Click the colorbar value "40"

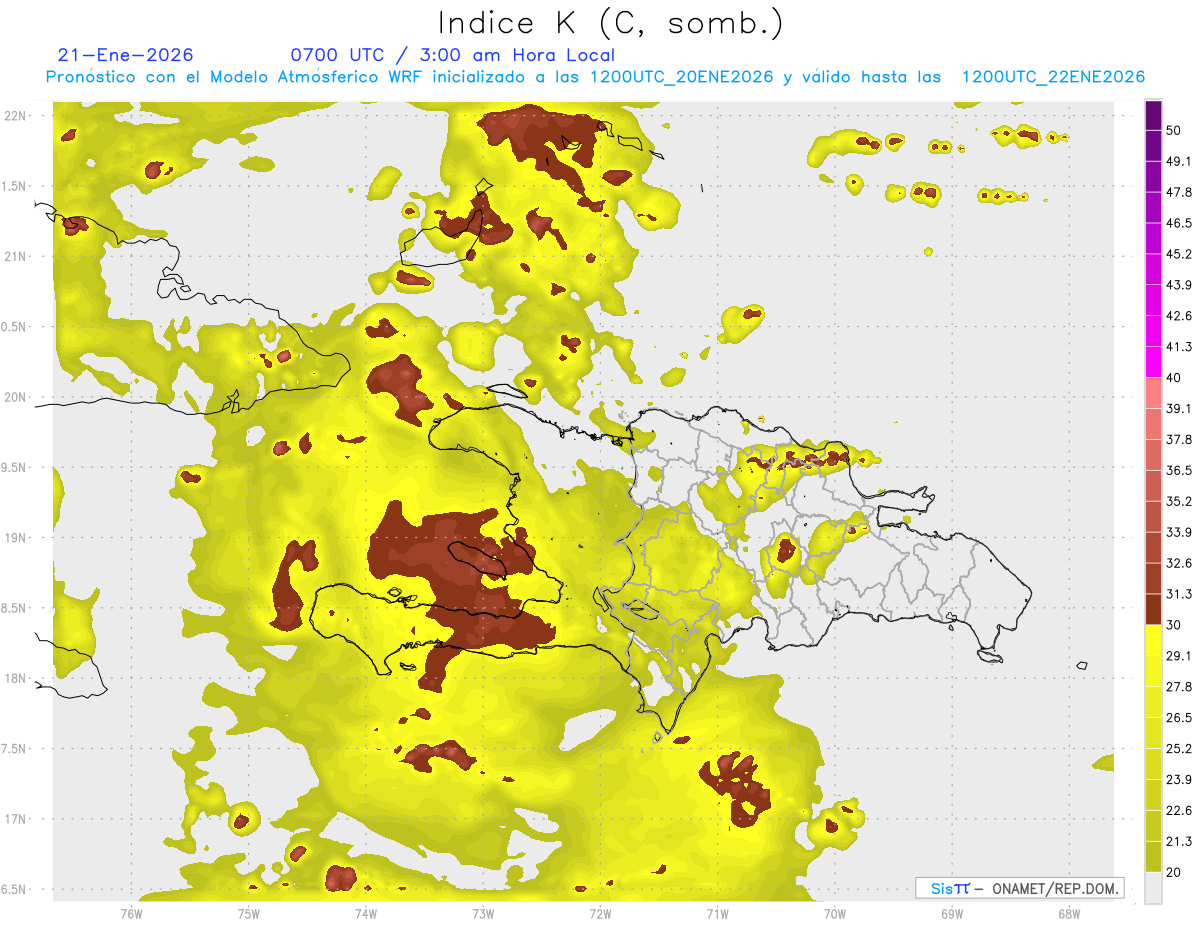click(x=1176, y=378)
